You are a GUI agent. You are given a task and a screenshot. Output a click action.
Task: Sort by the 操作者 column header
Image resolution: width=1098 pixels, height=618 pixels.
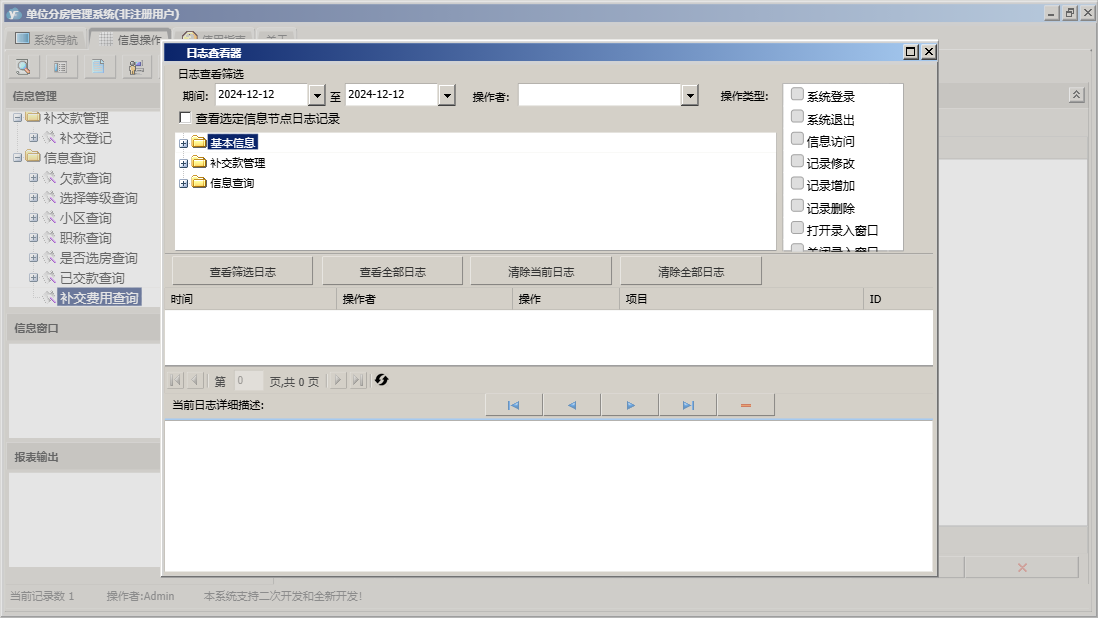[x=424, y=299]
